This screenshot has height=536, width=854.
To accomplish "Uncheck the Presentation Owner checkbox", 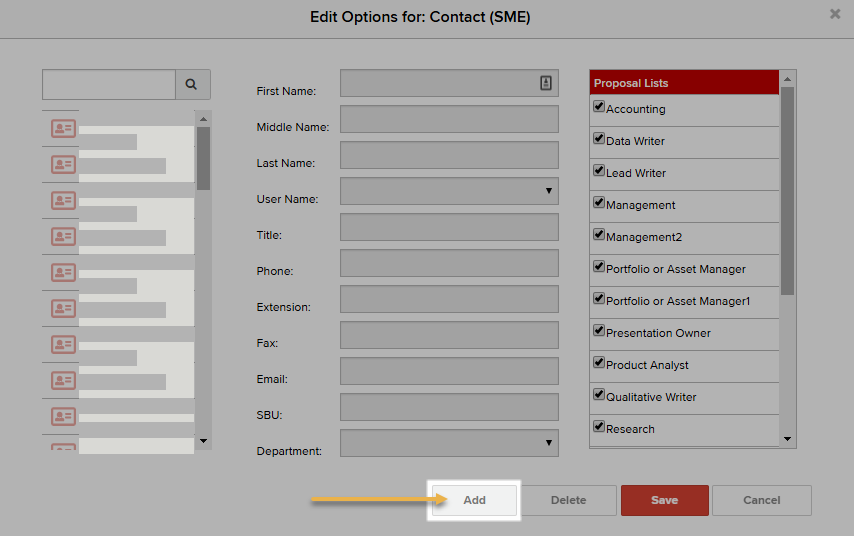I will pyautogui.click(x=599, y=331).
